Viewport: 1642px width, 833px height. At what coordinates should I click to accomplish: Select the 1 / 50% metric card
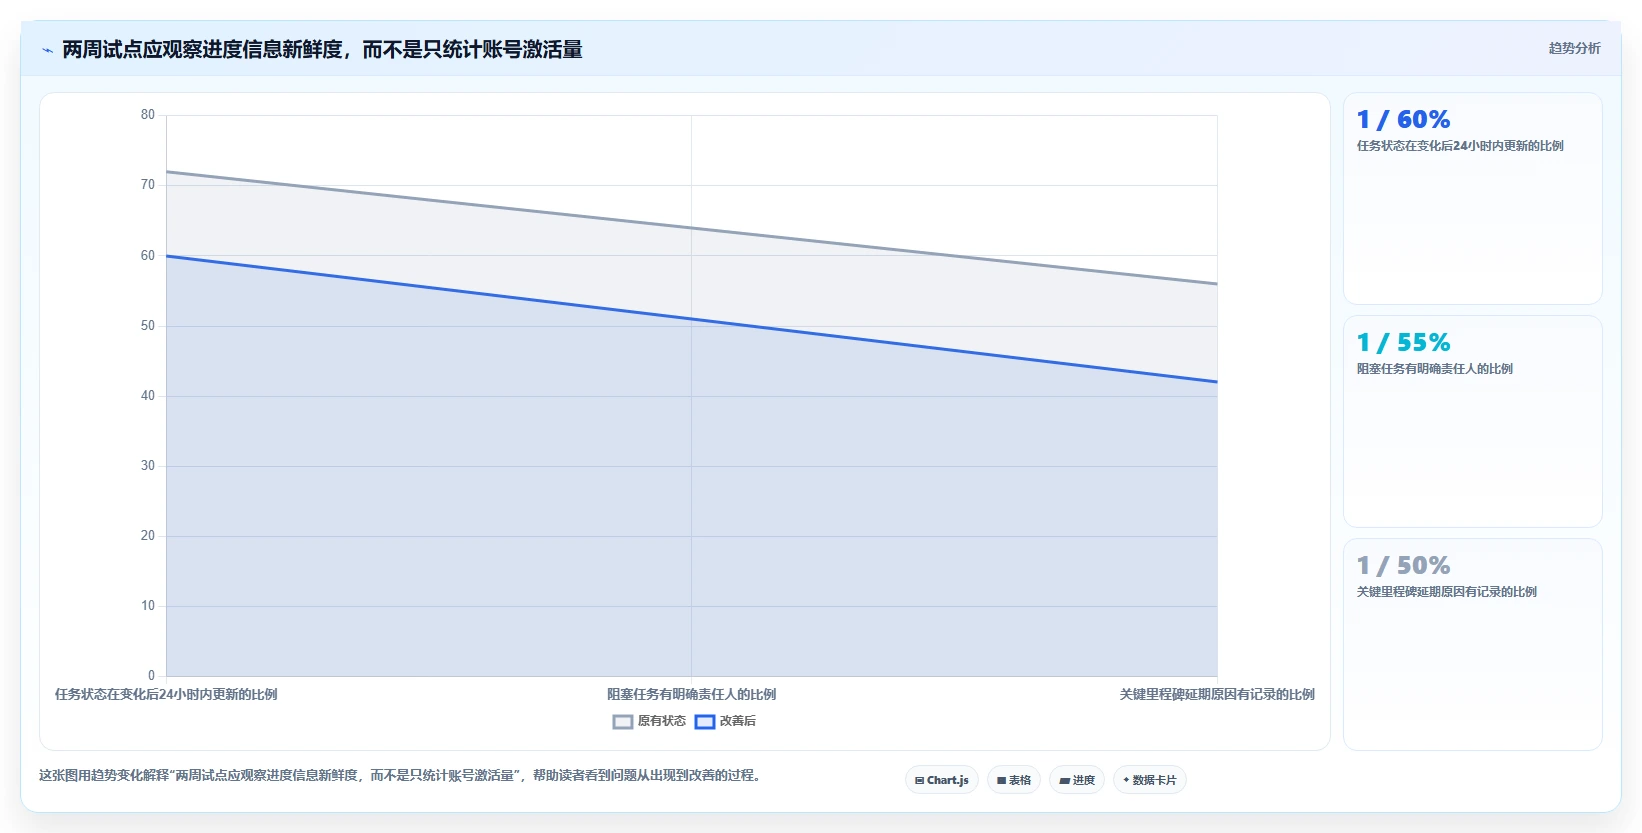1472,644
